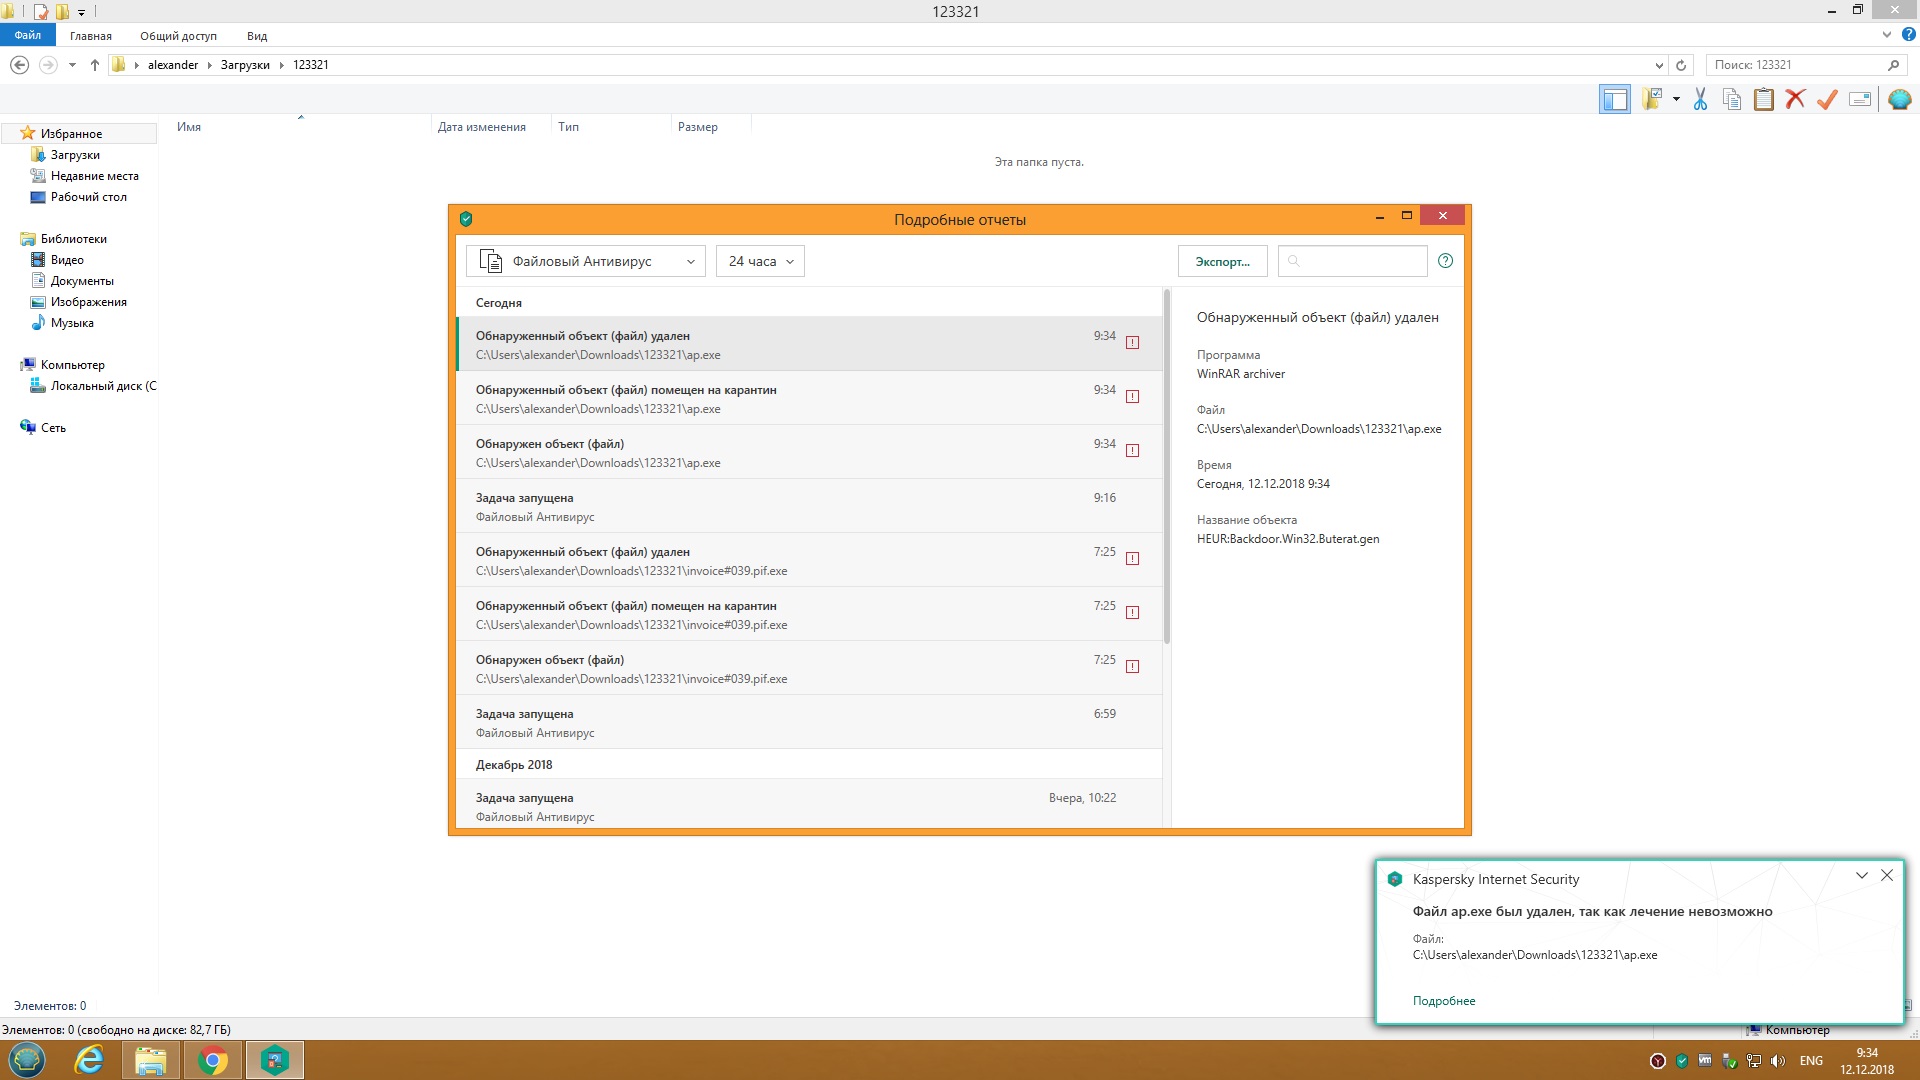
Task: Expand the 24 часа period dropdown
Action: 760,261
